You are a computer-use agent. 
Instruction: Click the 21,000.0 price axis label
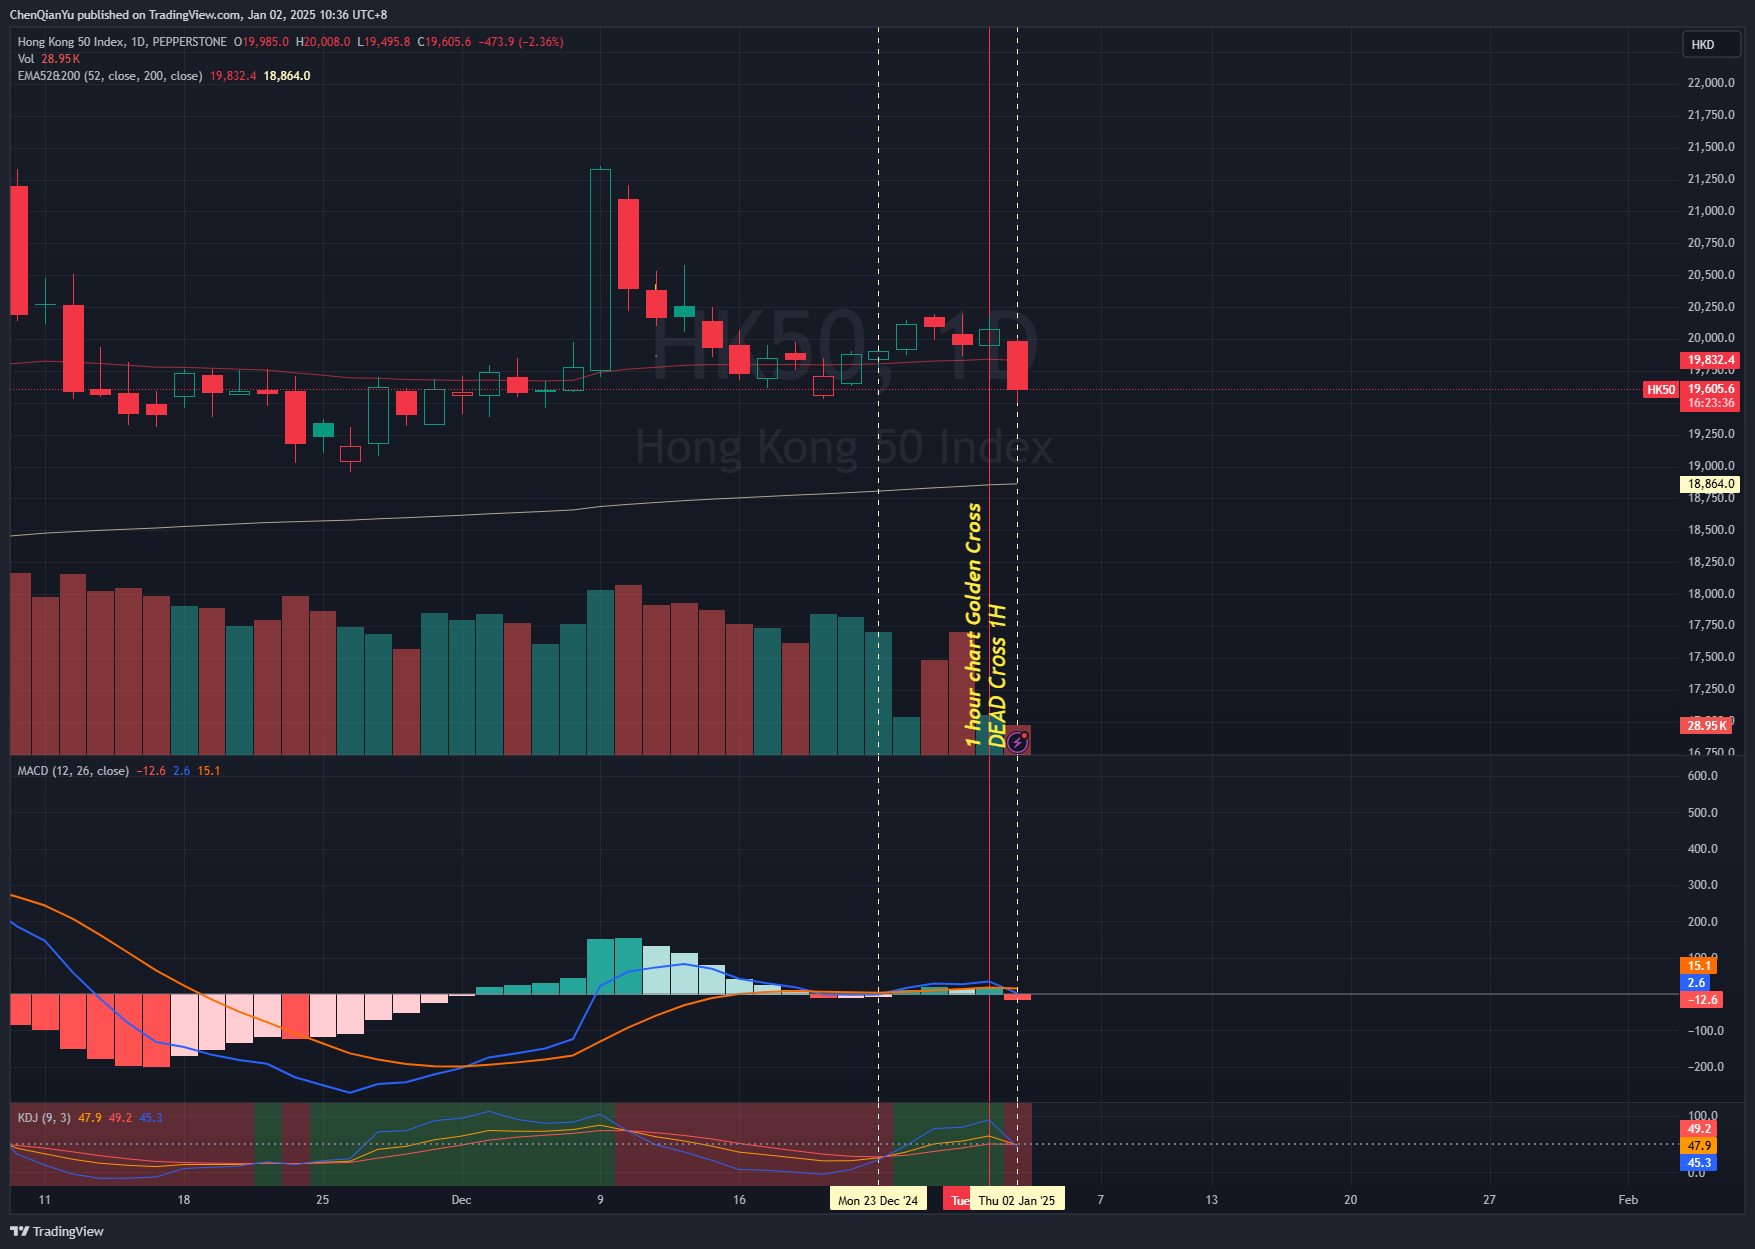(x=1711, y=211)
